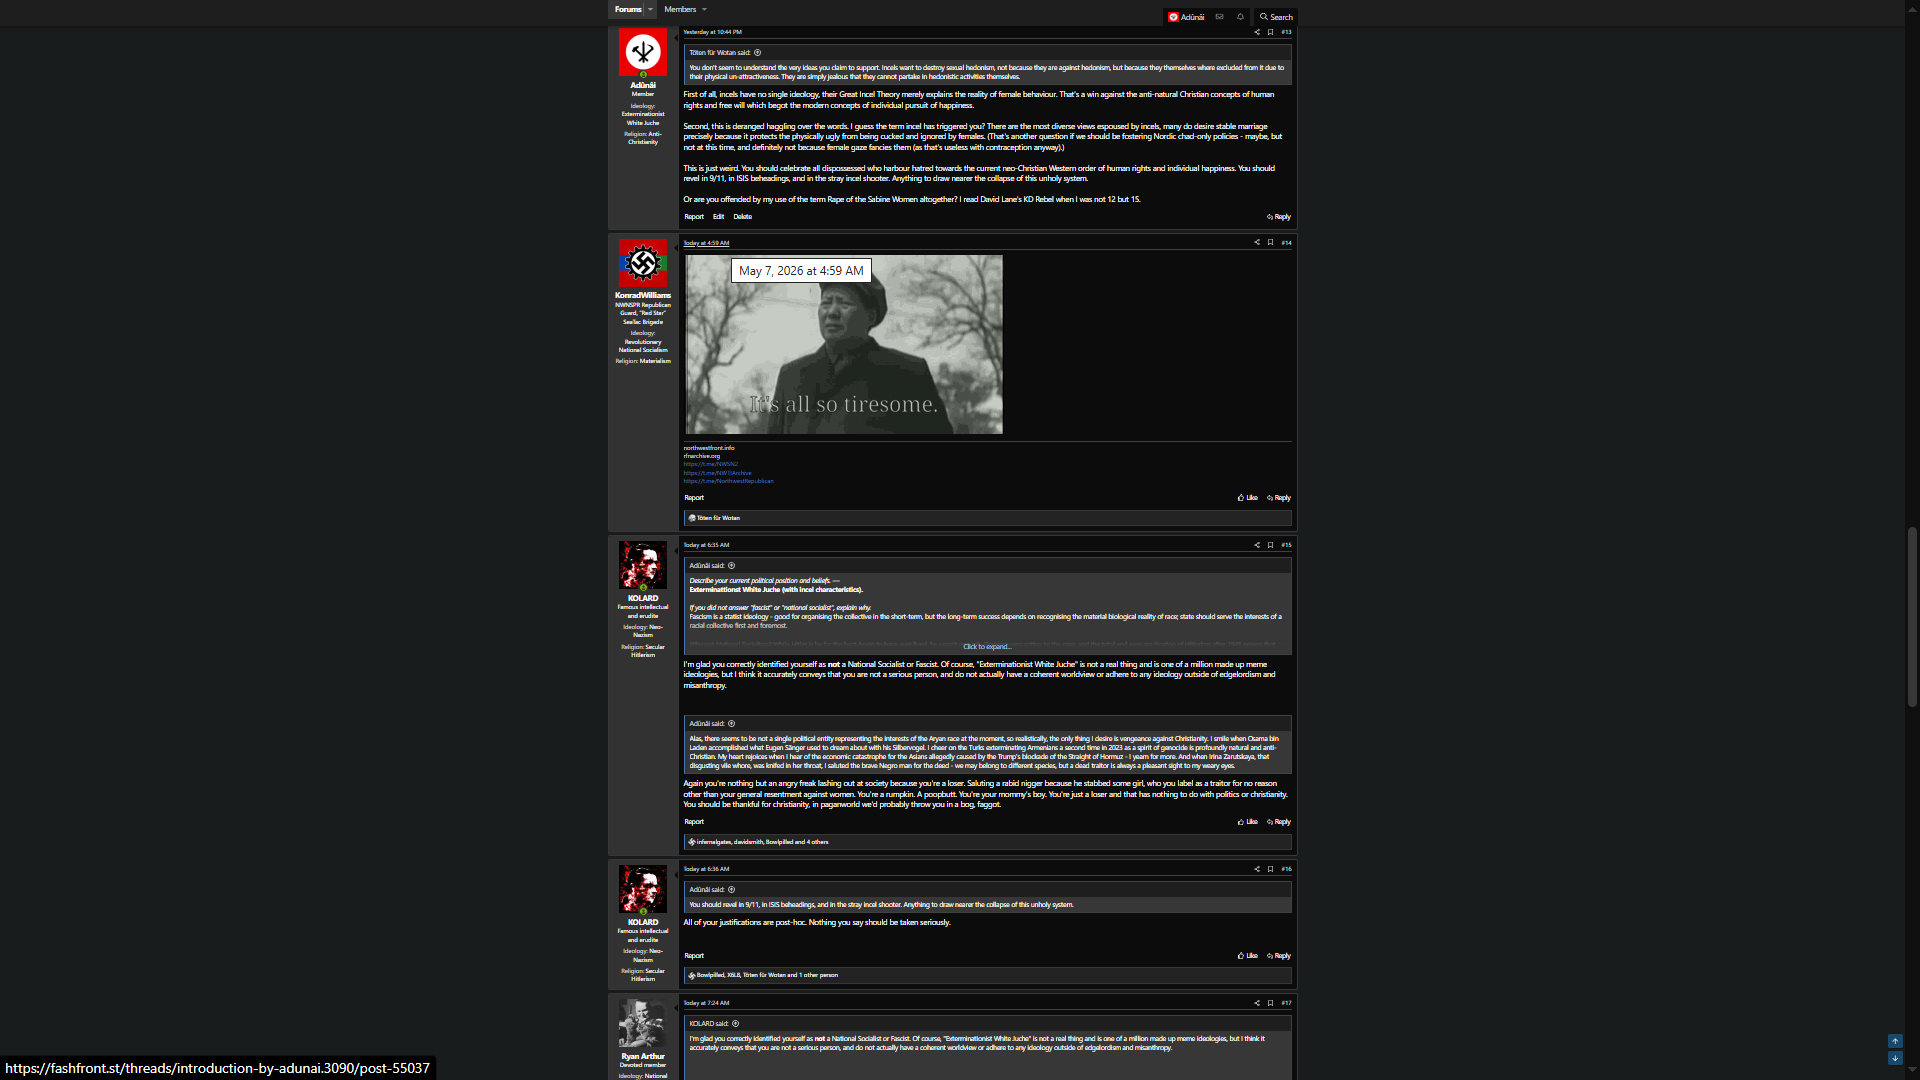Report post #15
This screenshot has width=1920, height=1080.
(x=694, y=822)
